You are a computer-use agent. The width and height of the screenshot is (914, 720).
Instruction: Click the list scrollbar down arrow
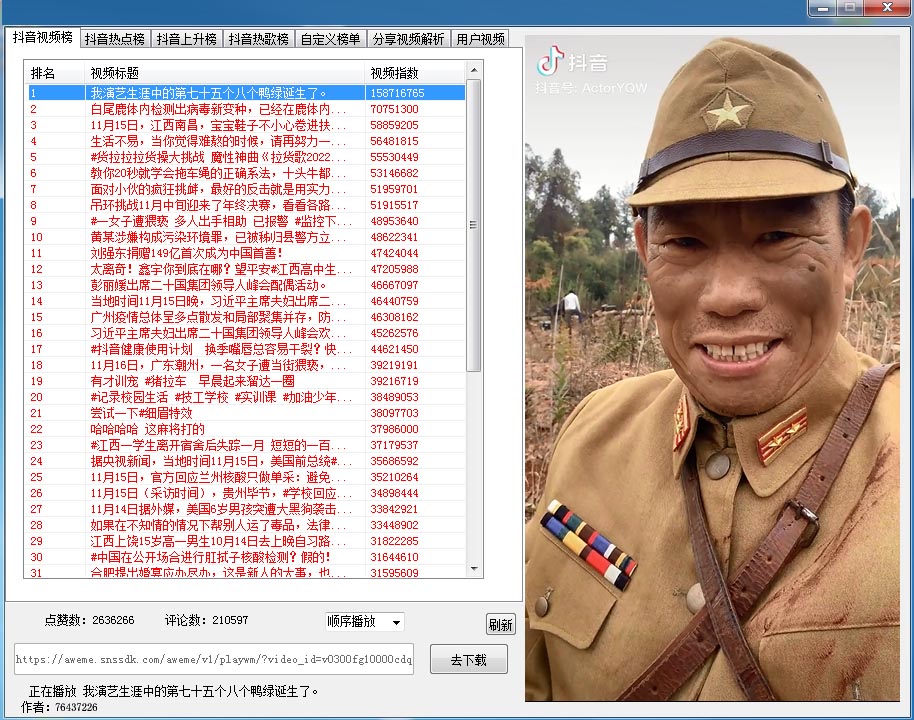pos(474,568)
